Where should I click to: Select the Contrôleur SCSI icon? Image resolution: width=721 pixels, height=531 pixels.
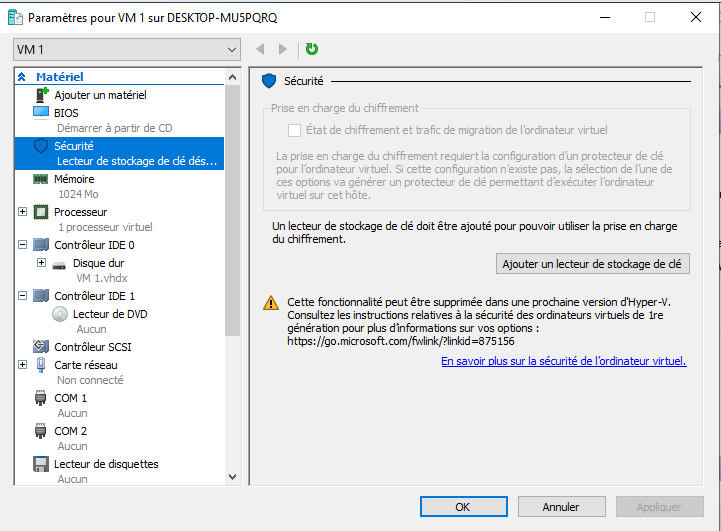[41, 347]
